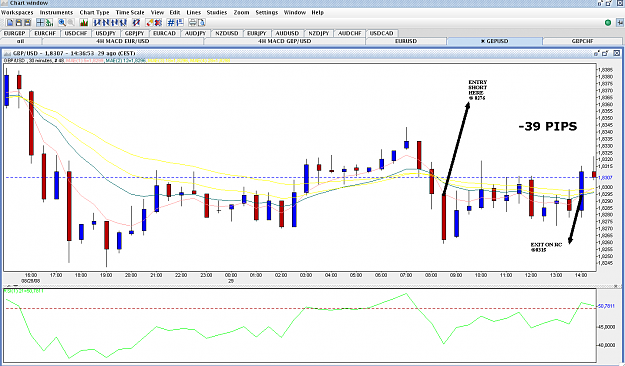Viewport: 625px width, 366px height.
Task: Open the Lines menu
Action: click(x=194, y=12)
